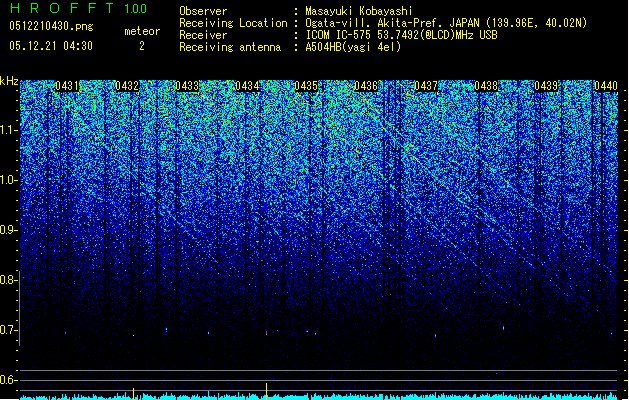The width and height of the screenshot is (629, 400).
Task: Click the 0431 time marker
Action: (x=67, y=86)
